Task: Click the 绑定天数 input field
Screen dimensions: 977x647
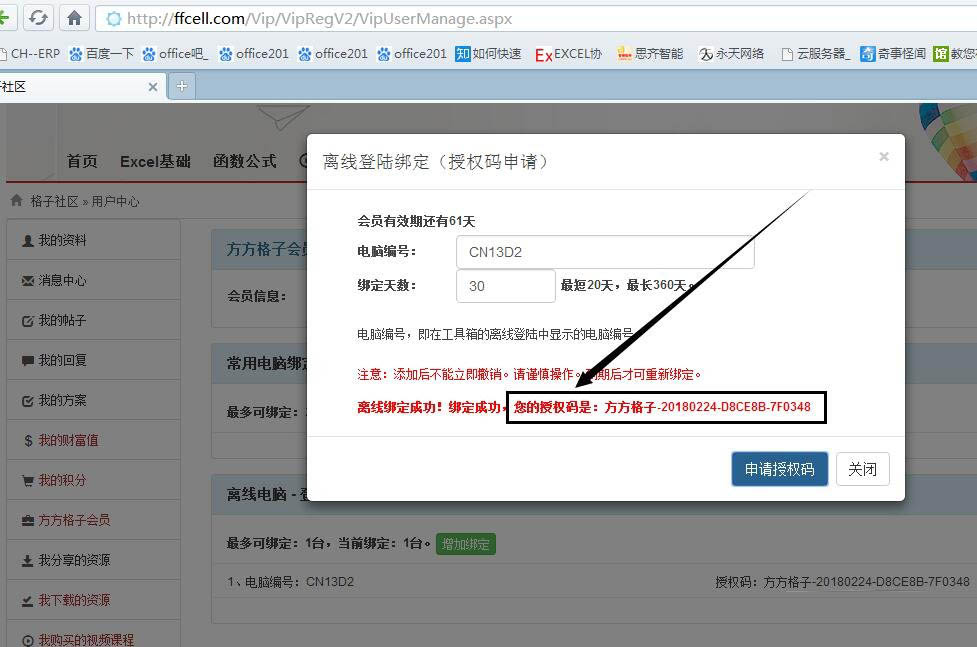Action: pos(505,285)
